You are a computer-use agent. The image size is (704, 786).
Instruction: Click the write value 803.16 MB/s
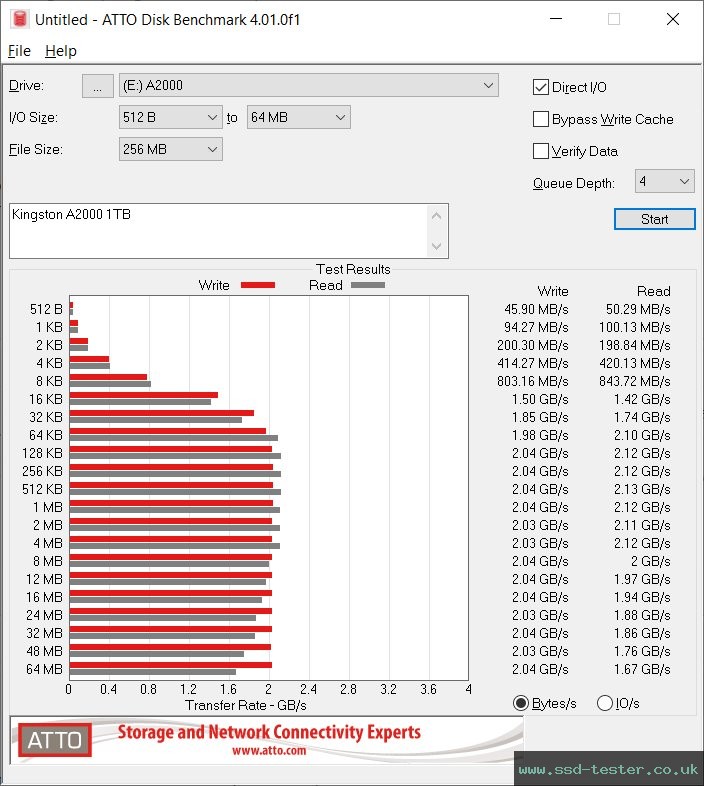point(533,381)
